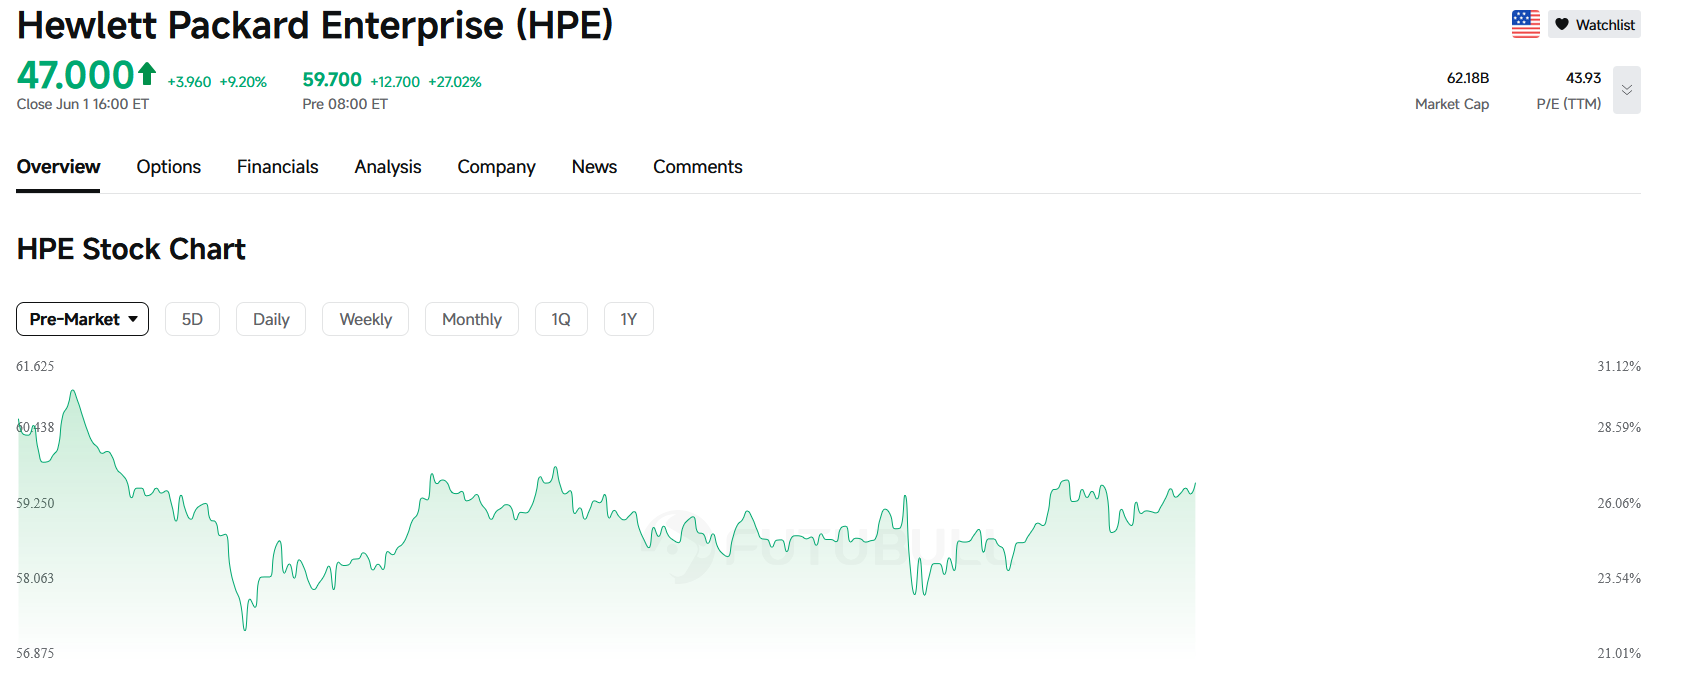The width and height of the screenshot is (1682, 675).
Task: Click the 61.625 price axis label
Action: (x=35, y=367)
